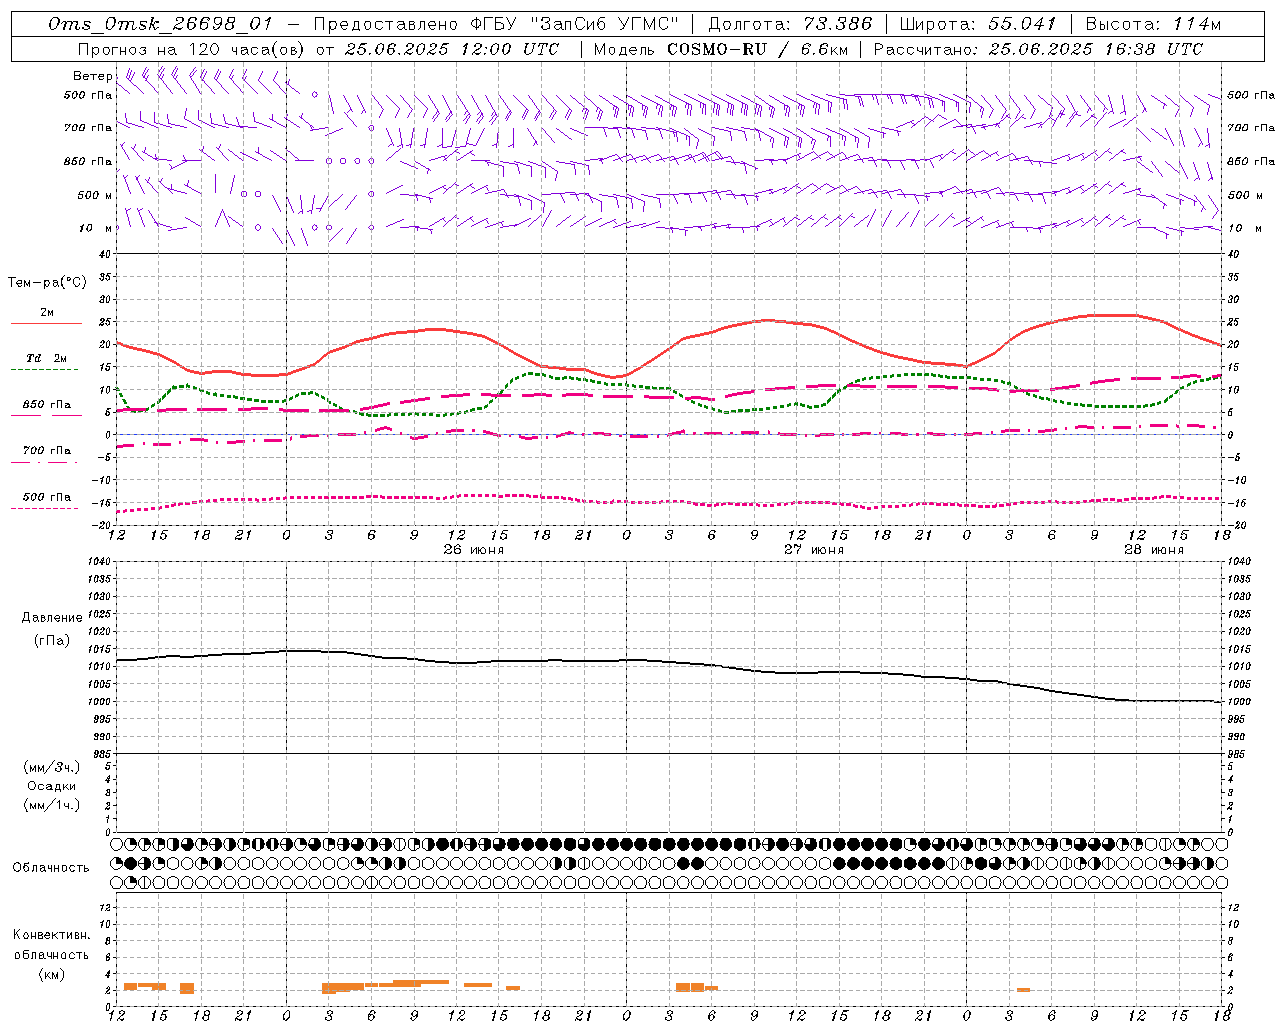
Task: Click the Широта: 55.041 value
Action: [x=978, y=24]
